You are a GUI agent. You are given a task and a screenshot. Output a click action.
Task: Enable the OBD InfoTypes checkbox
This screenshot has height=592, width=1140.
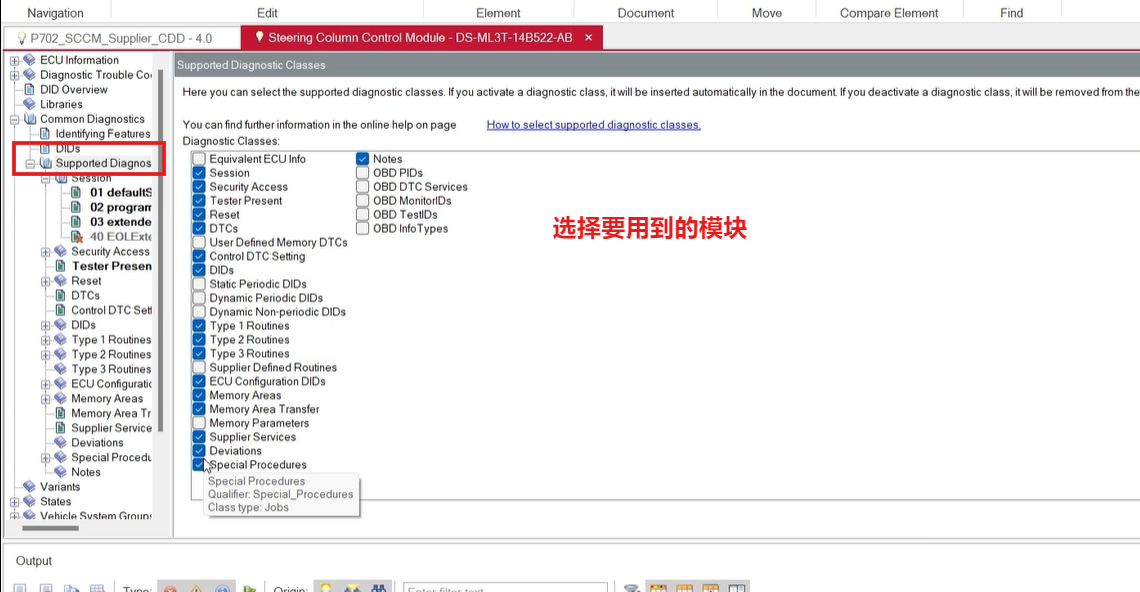(363, 228)
